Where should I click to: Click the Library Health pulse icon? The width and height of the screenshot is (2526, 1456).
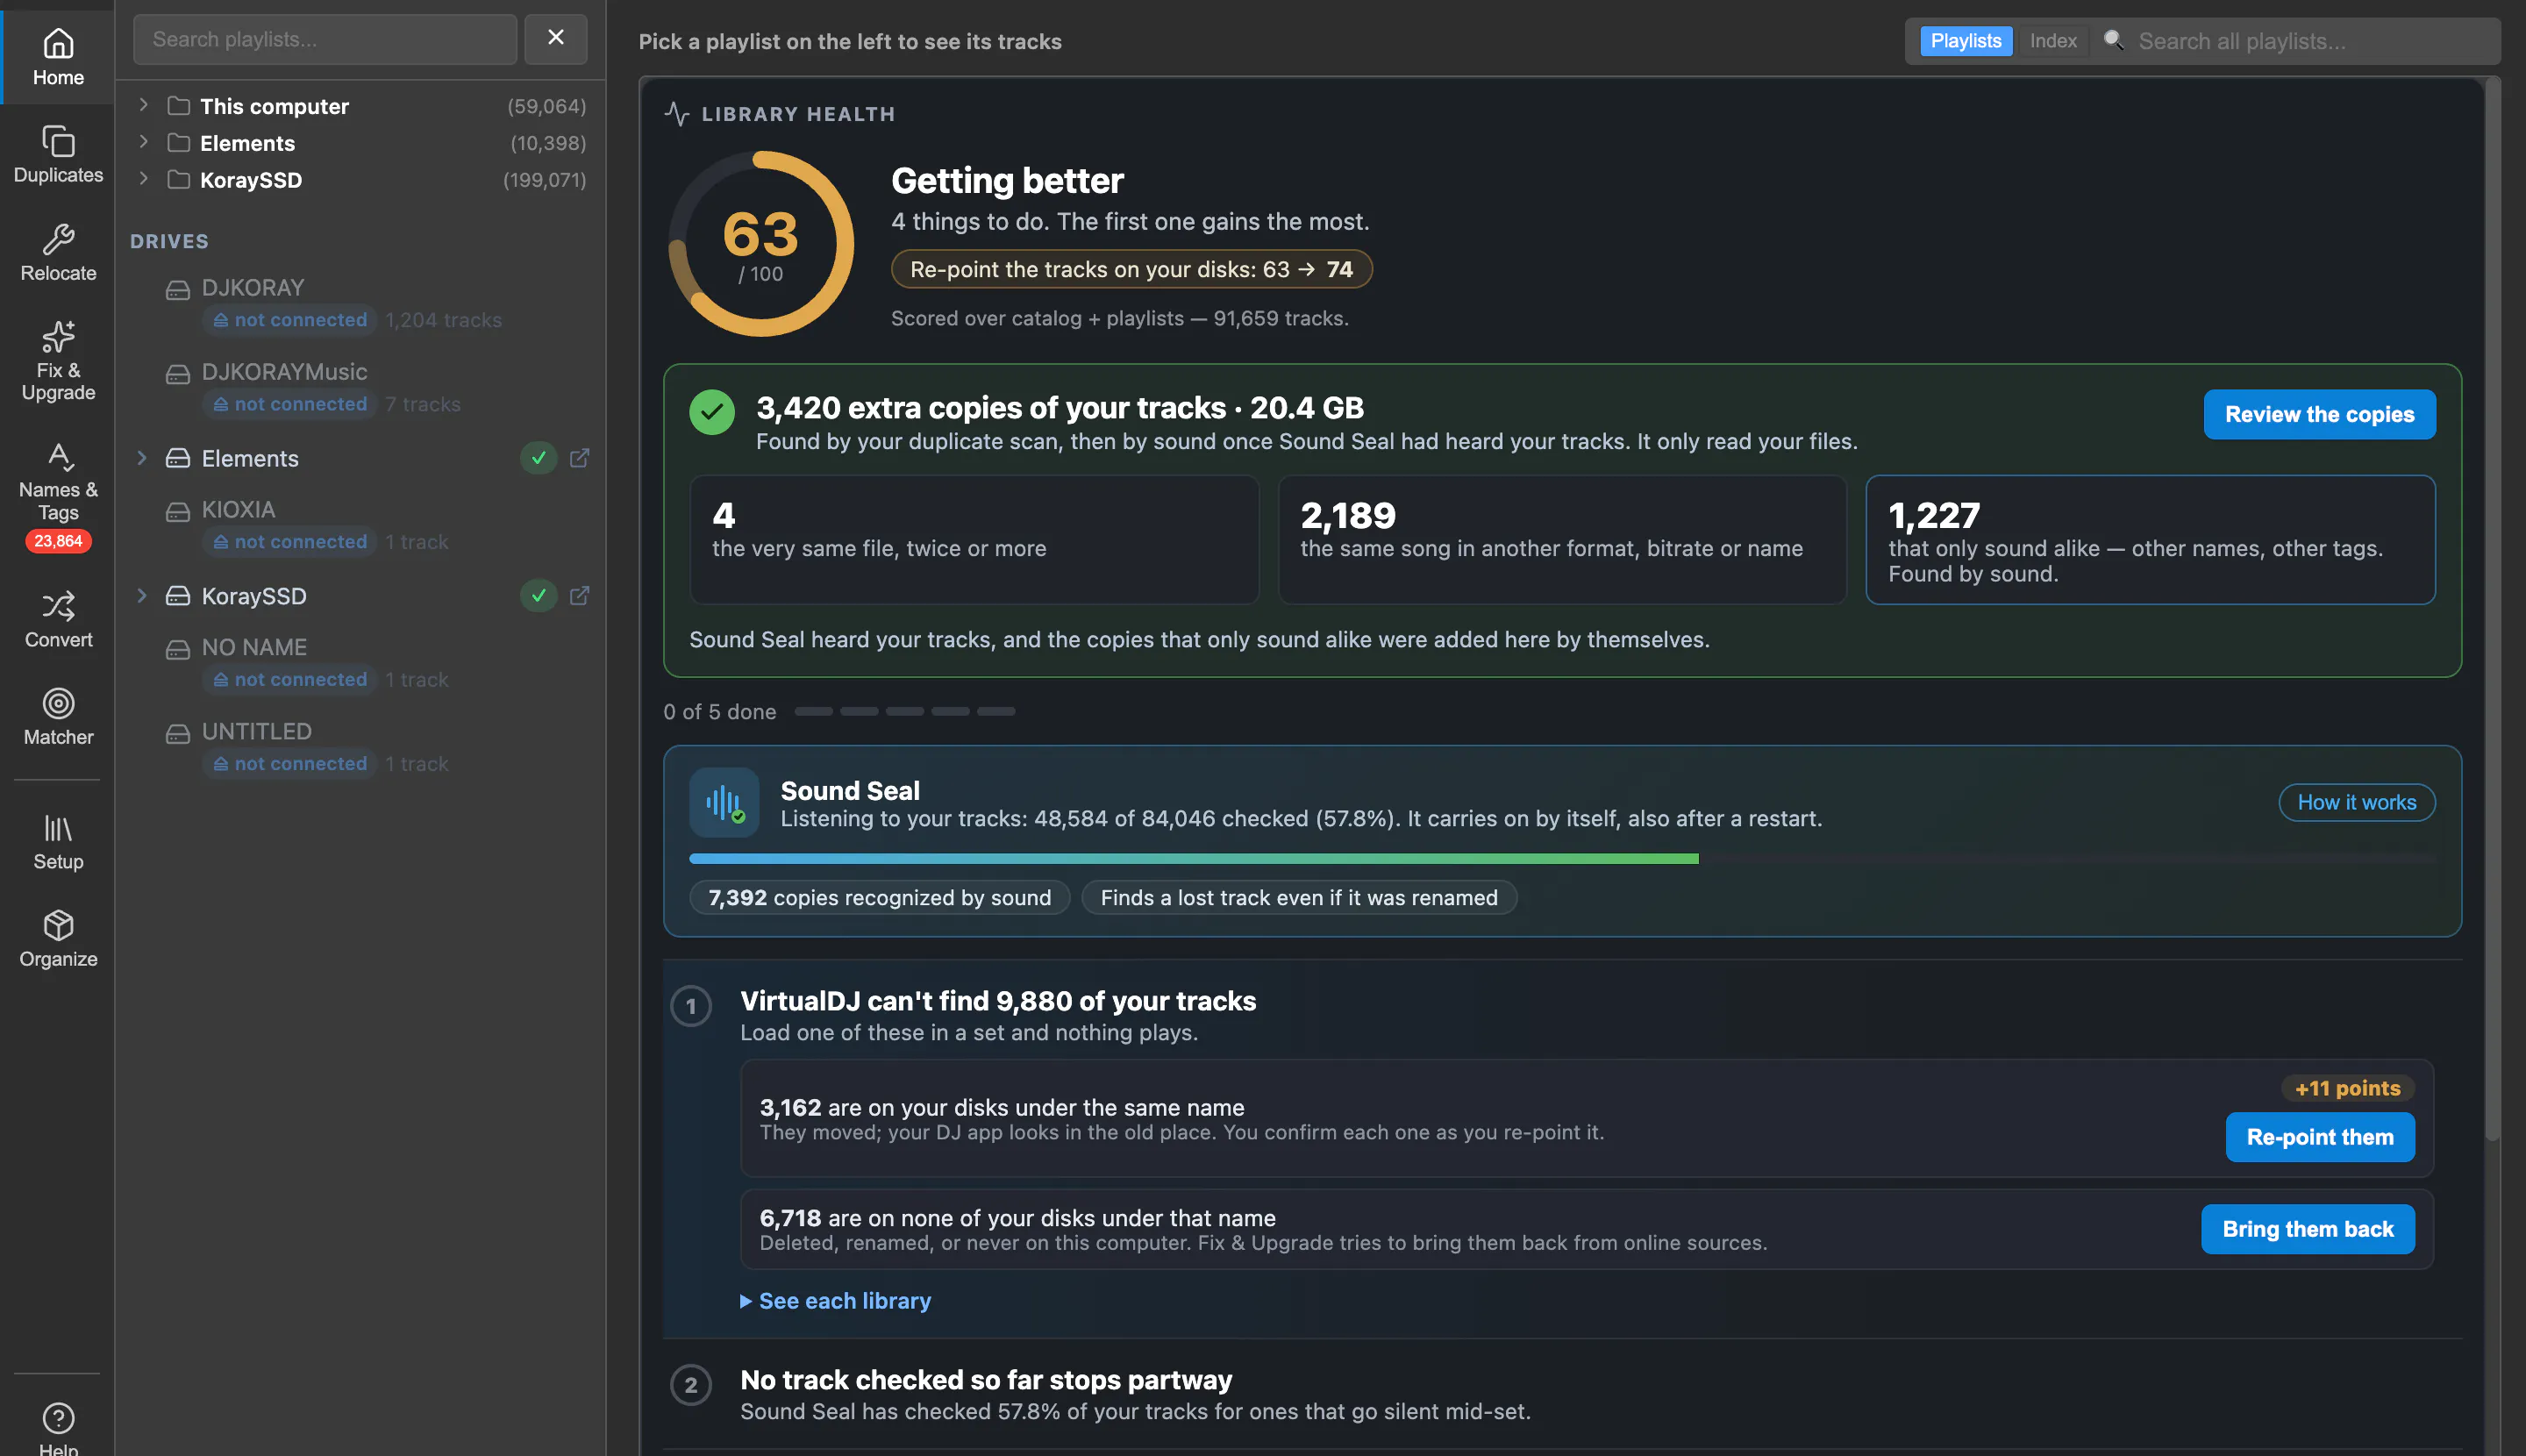677,114
